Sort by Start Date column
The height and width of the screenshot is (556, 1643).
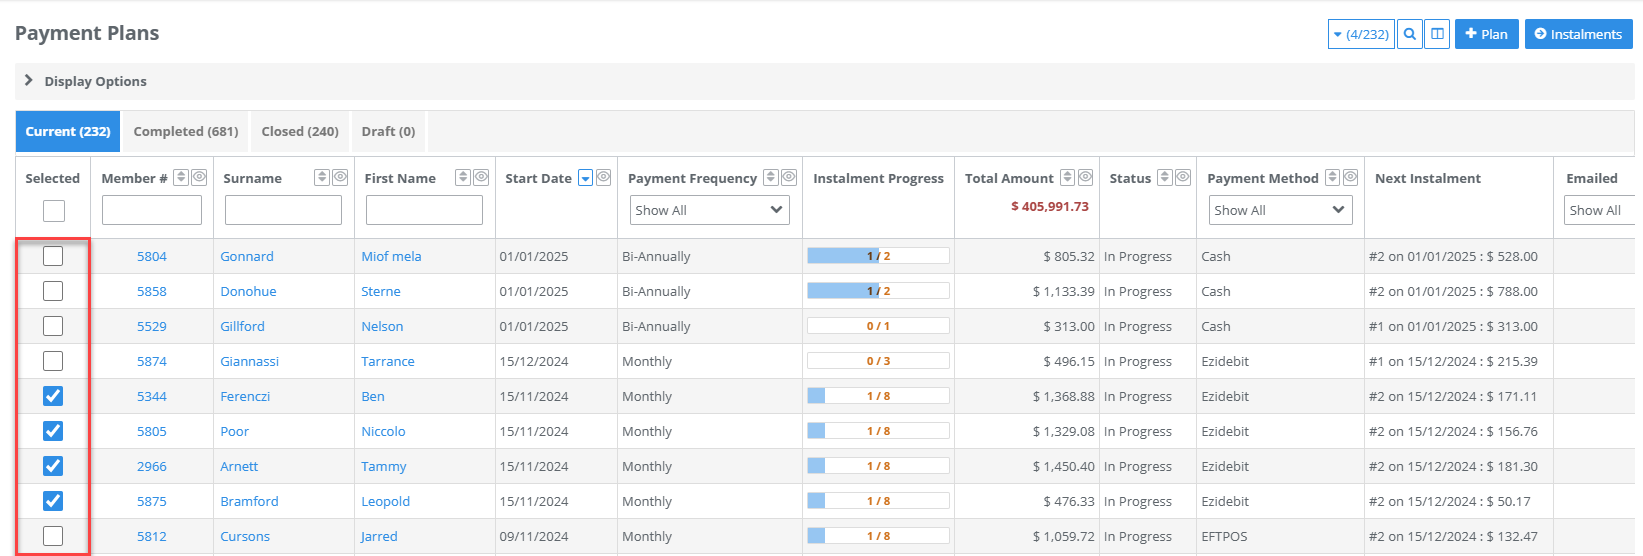586,178
